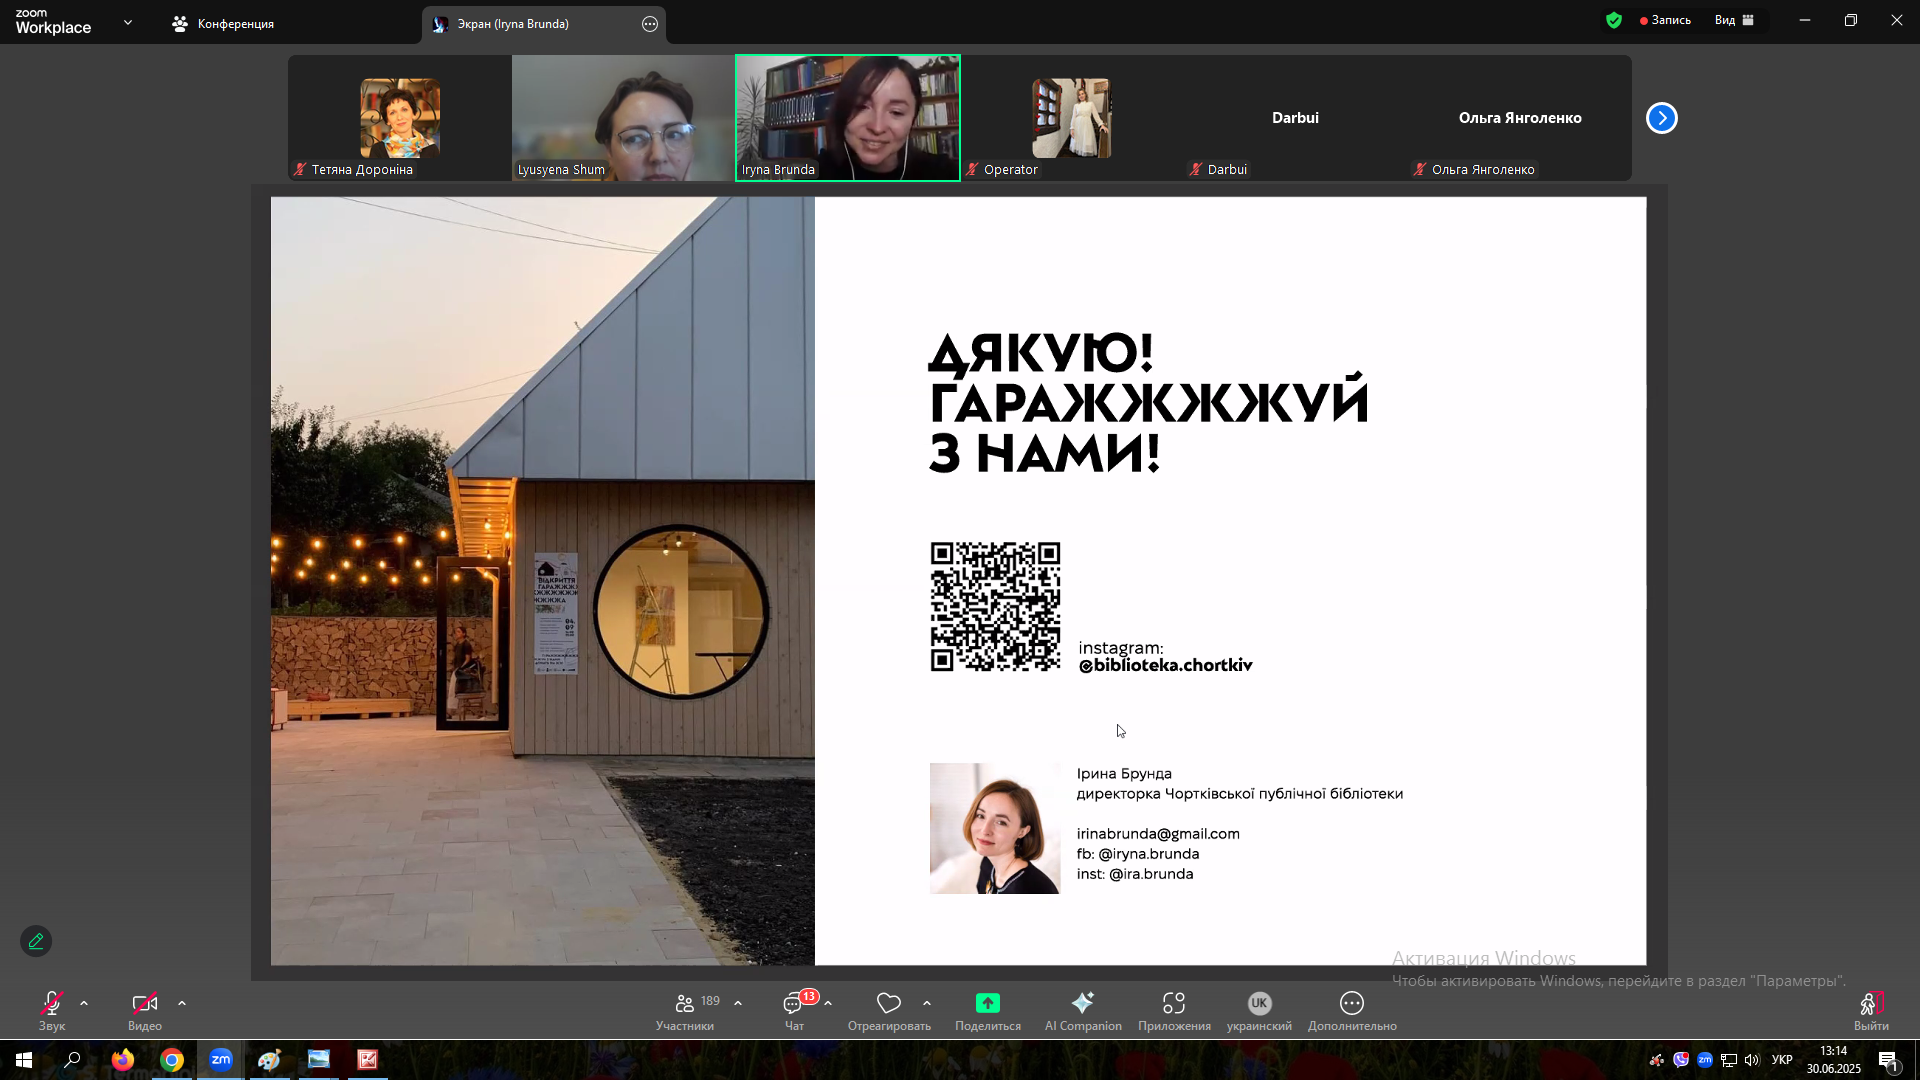Click the green encryption shield icon
Screen dimensions: 1920x1080
coord(1613,20)
